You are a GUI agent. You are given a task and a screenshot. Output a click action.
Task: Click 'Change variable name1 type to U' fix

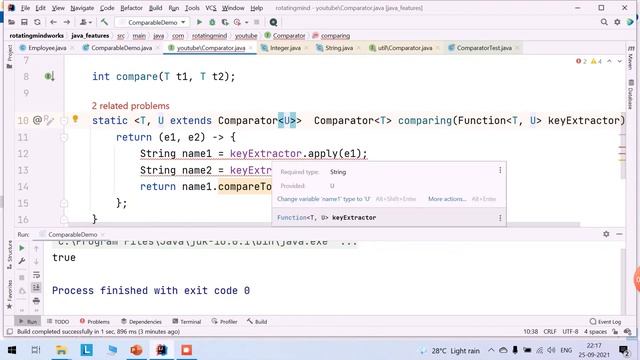click(324, 199)
